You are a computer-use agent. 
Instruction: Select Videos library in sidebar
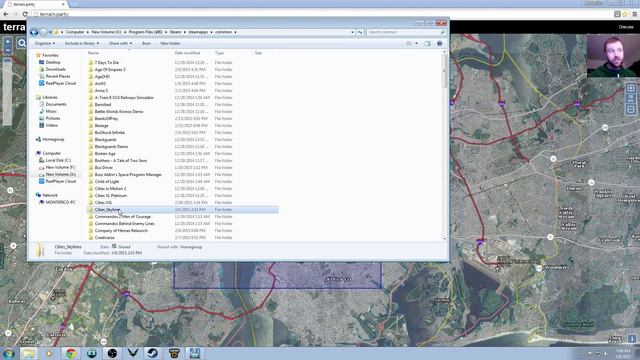pyautogui.click(x=51, y=125)
